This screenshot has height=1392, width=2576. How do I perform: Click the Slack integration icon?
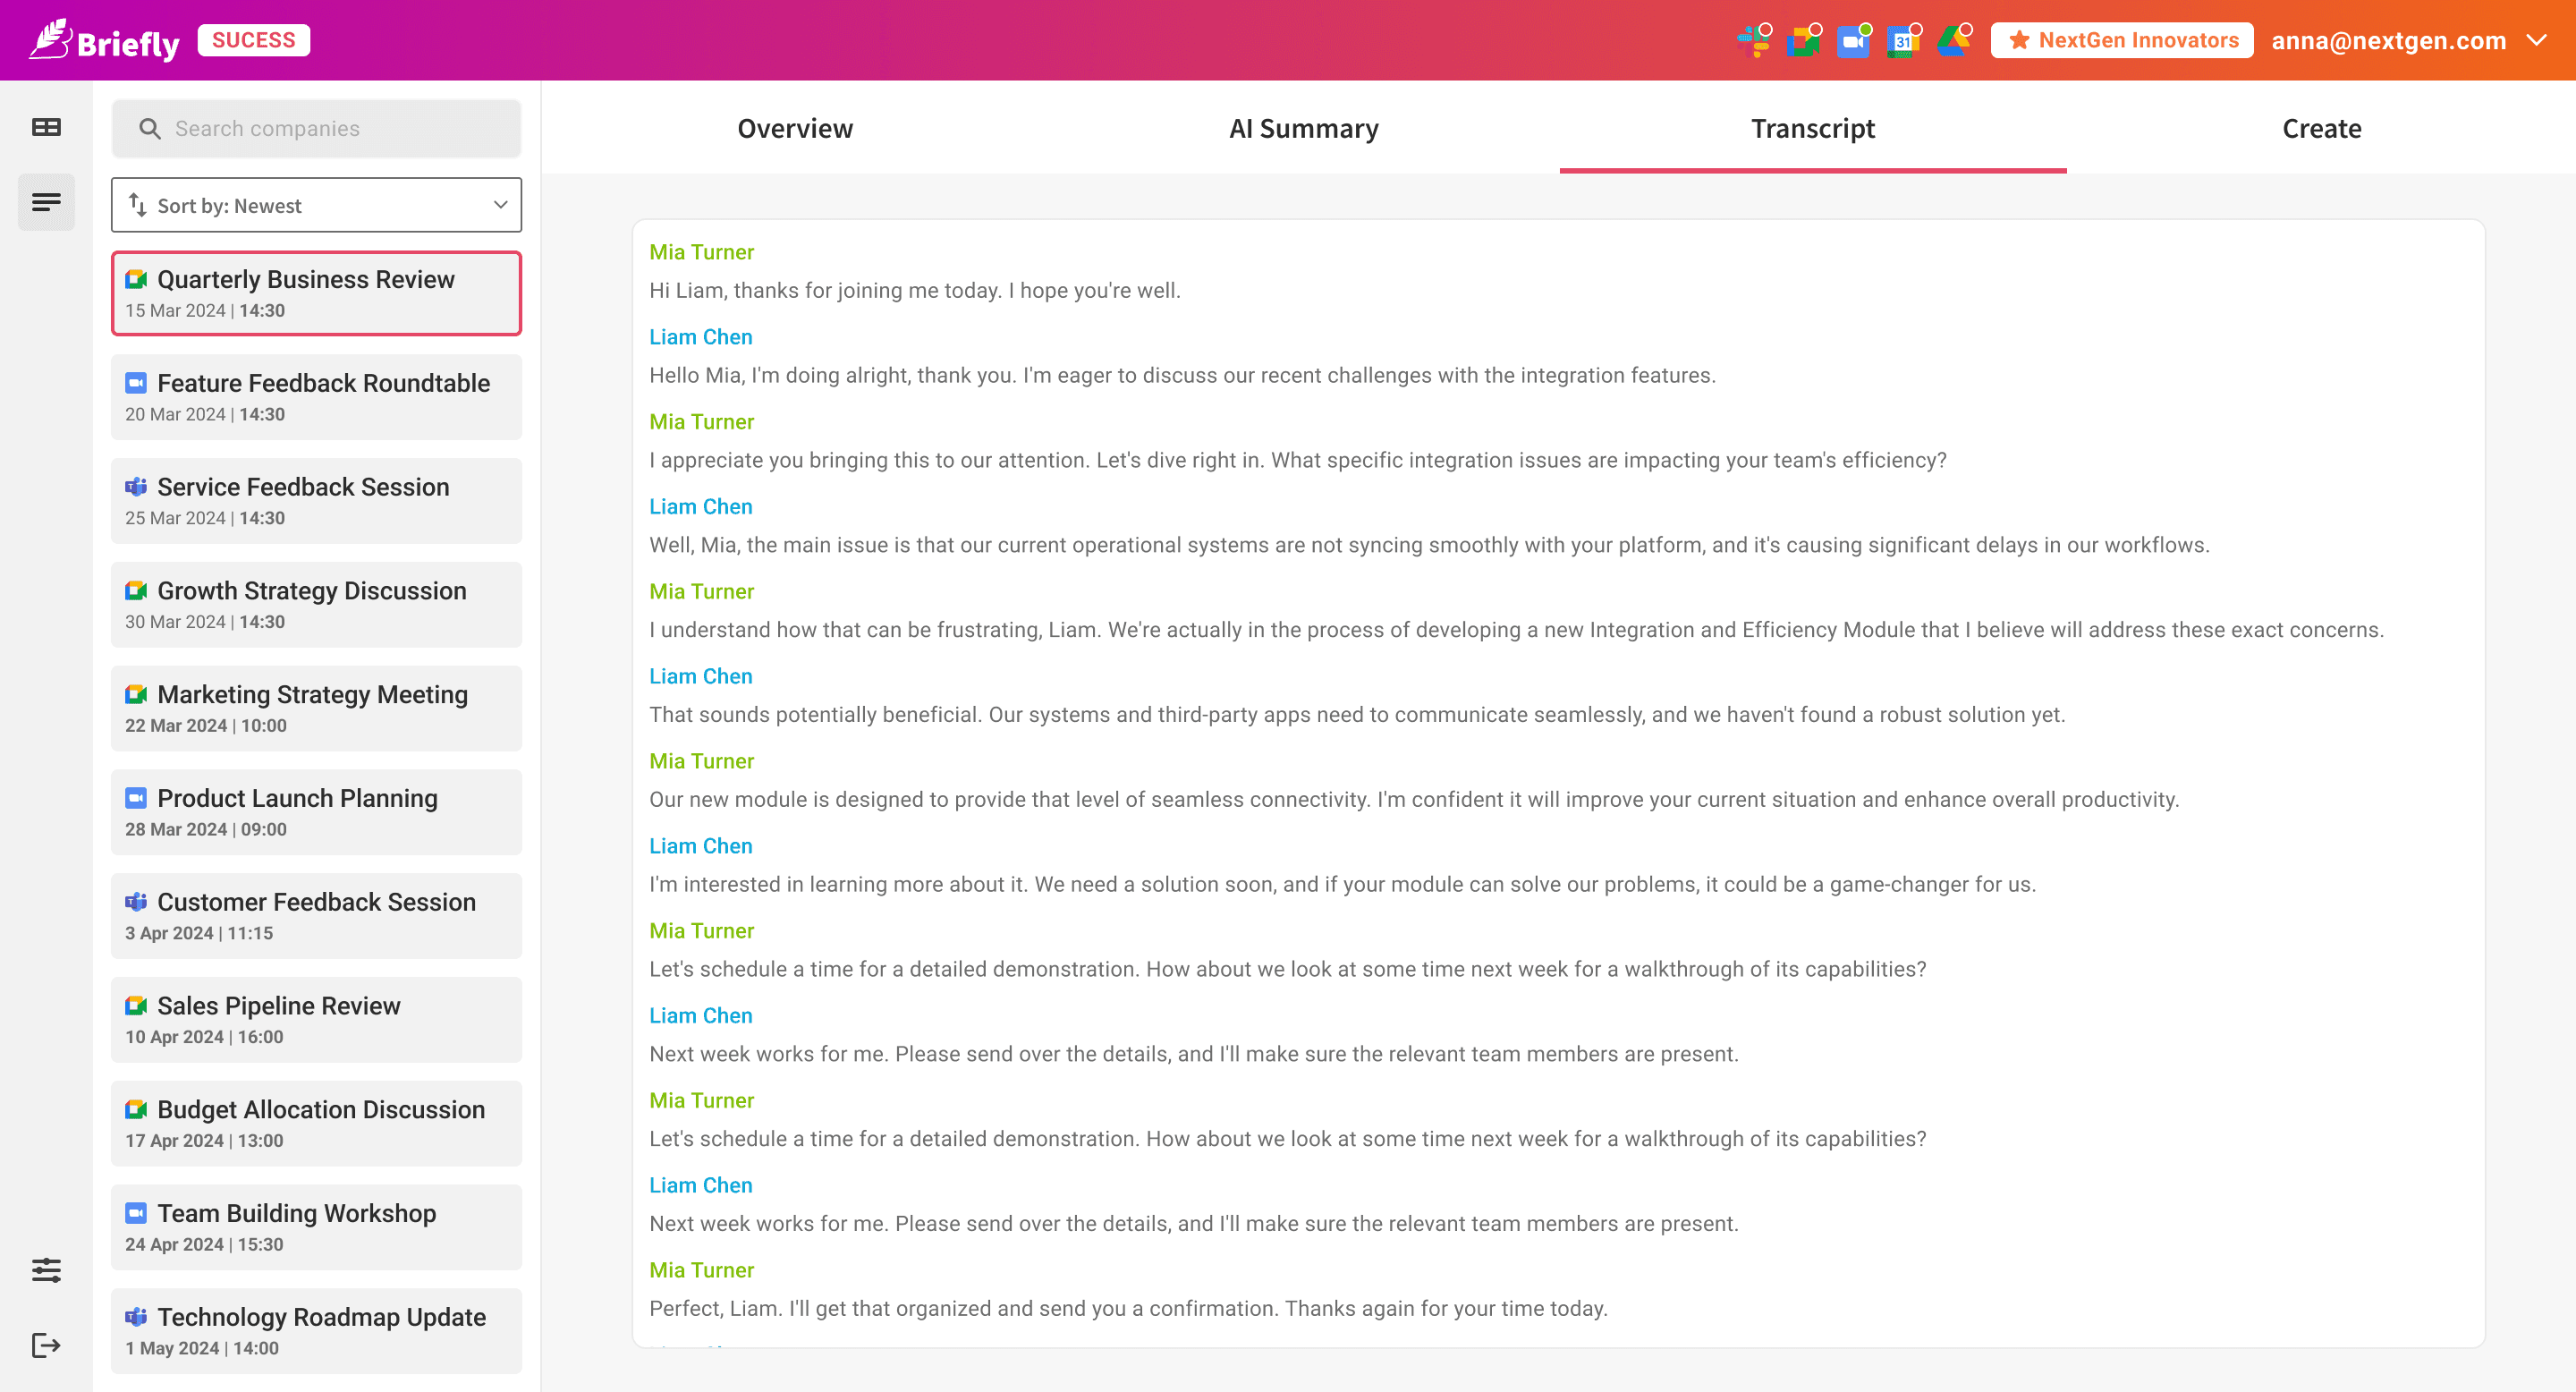1753,41
